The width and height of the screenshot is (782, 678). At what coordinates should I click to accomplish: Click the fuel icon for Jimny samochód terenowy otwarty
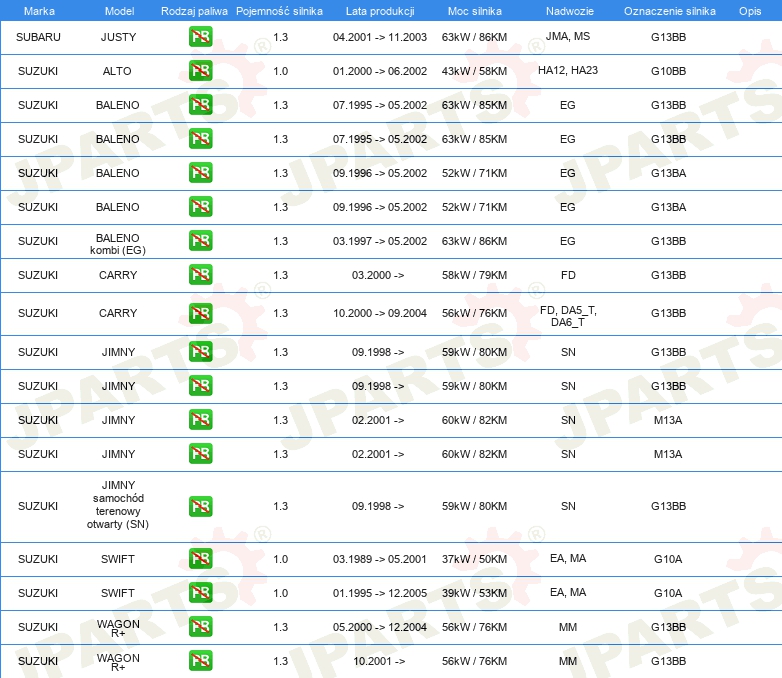click(x=200, y=506)
